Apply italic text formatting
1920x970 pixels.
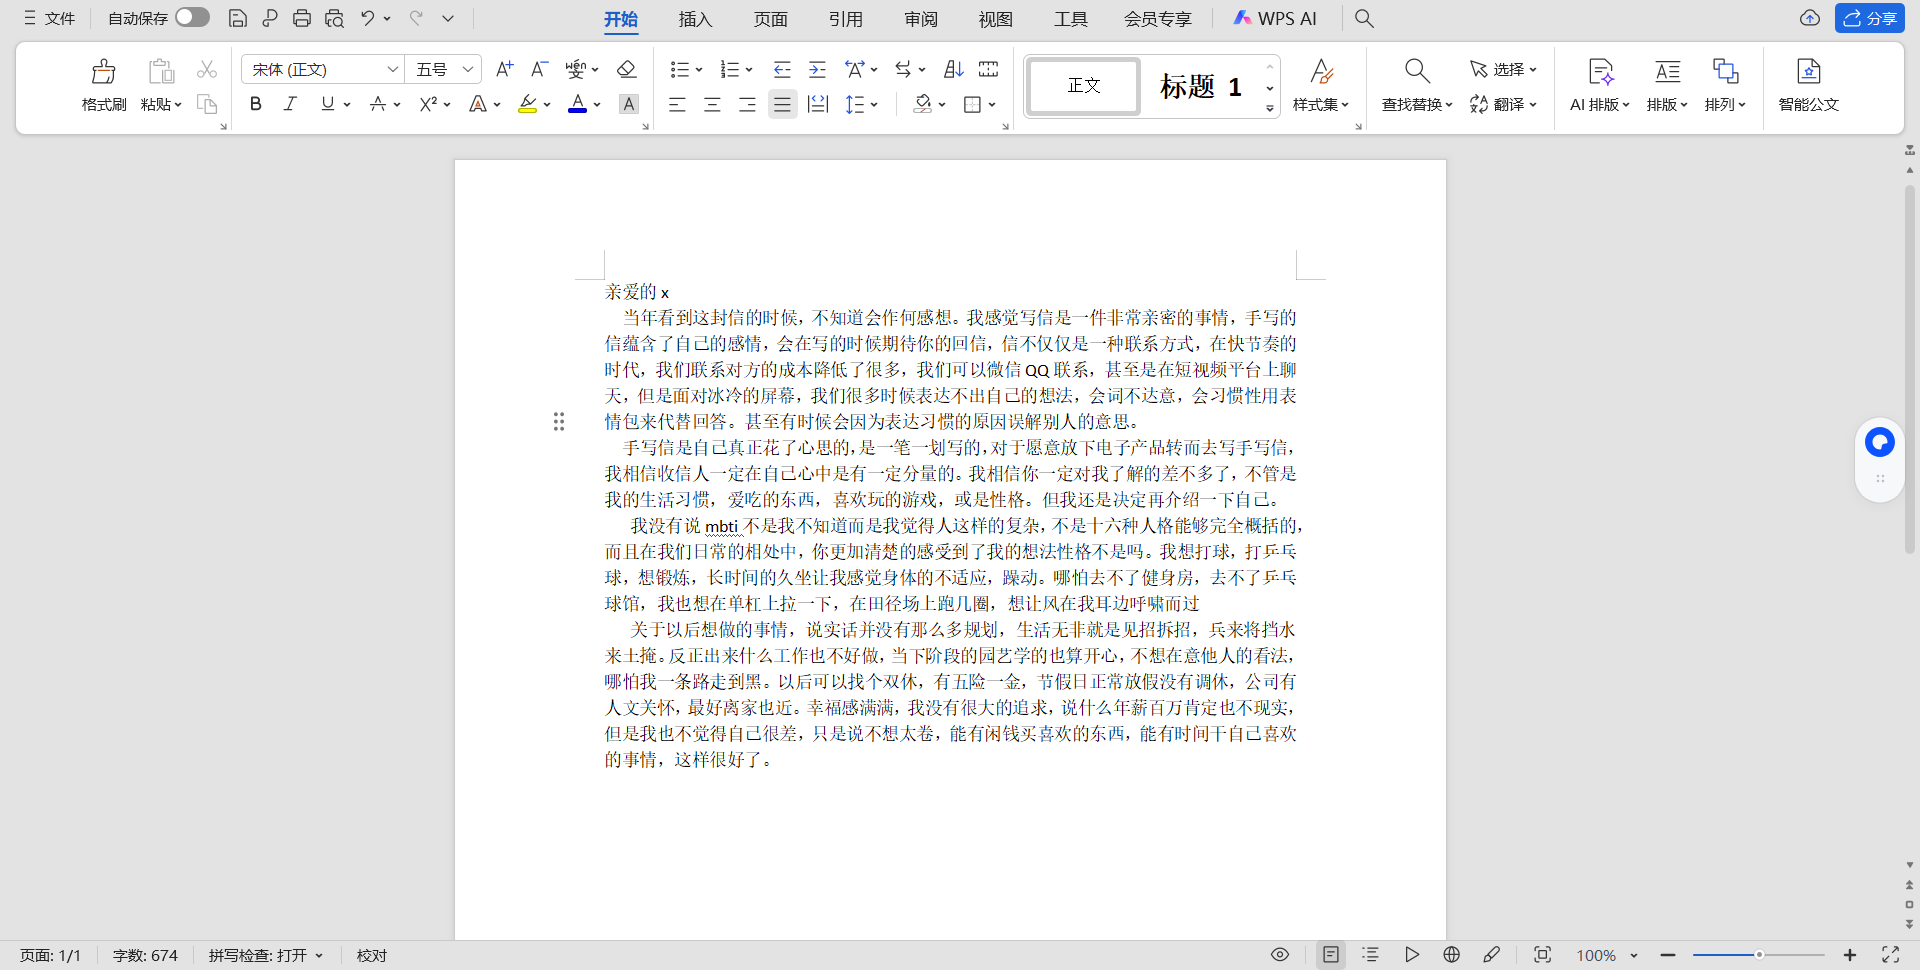[290, 104]
